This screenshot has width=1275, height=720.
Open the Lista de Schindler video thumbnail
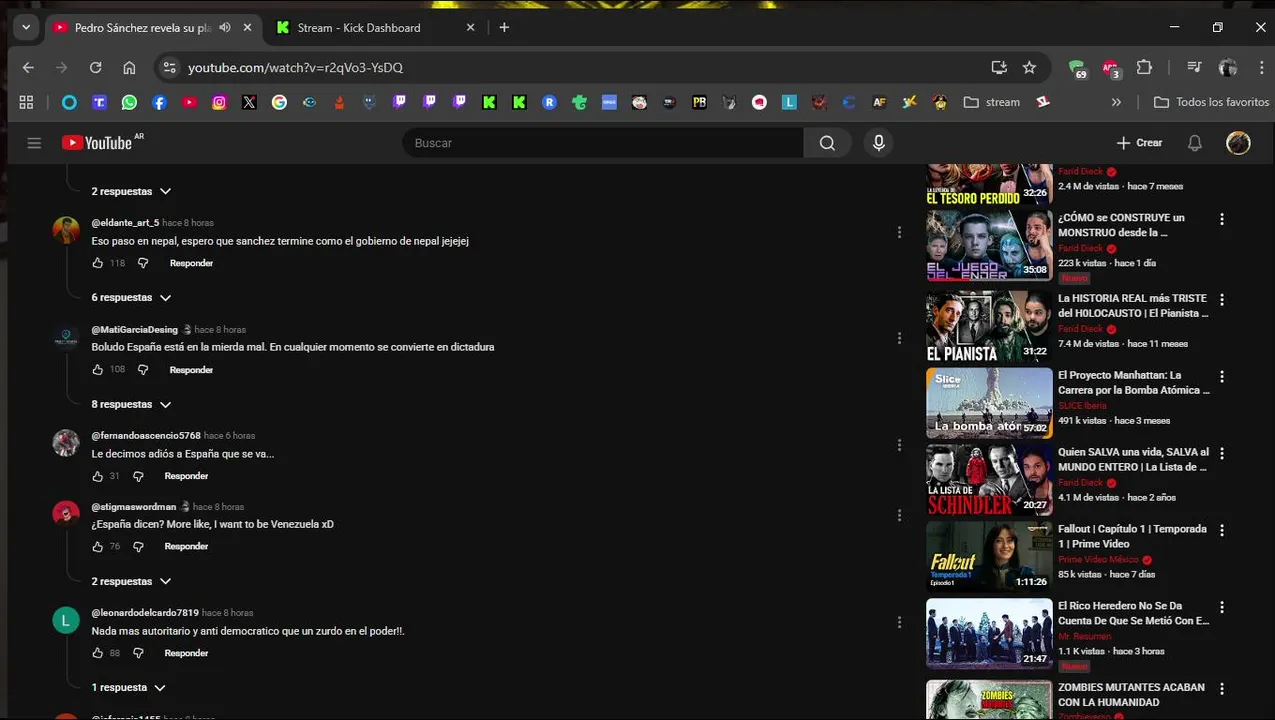pos(989,480)
